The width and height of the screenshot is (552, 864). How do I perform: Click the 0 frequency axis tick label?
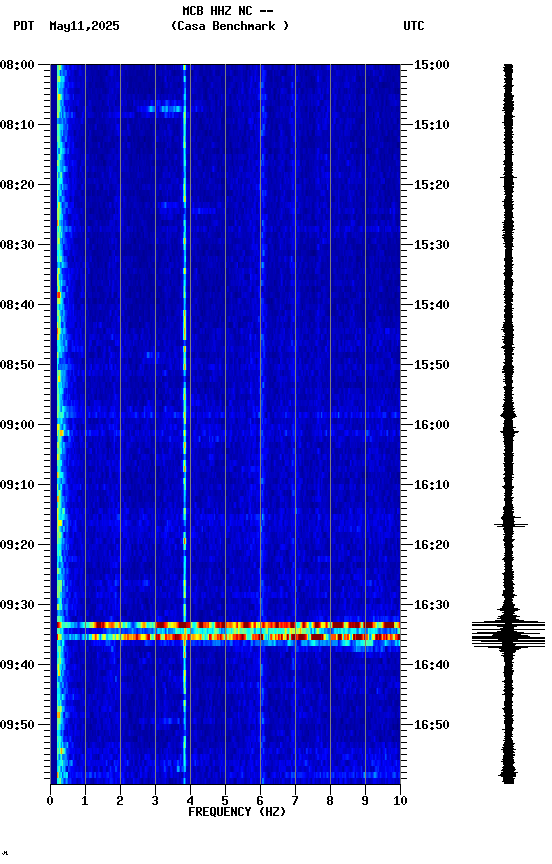click(50, 801)
